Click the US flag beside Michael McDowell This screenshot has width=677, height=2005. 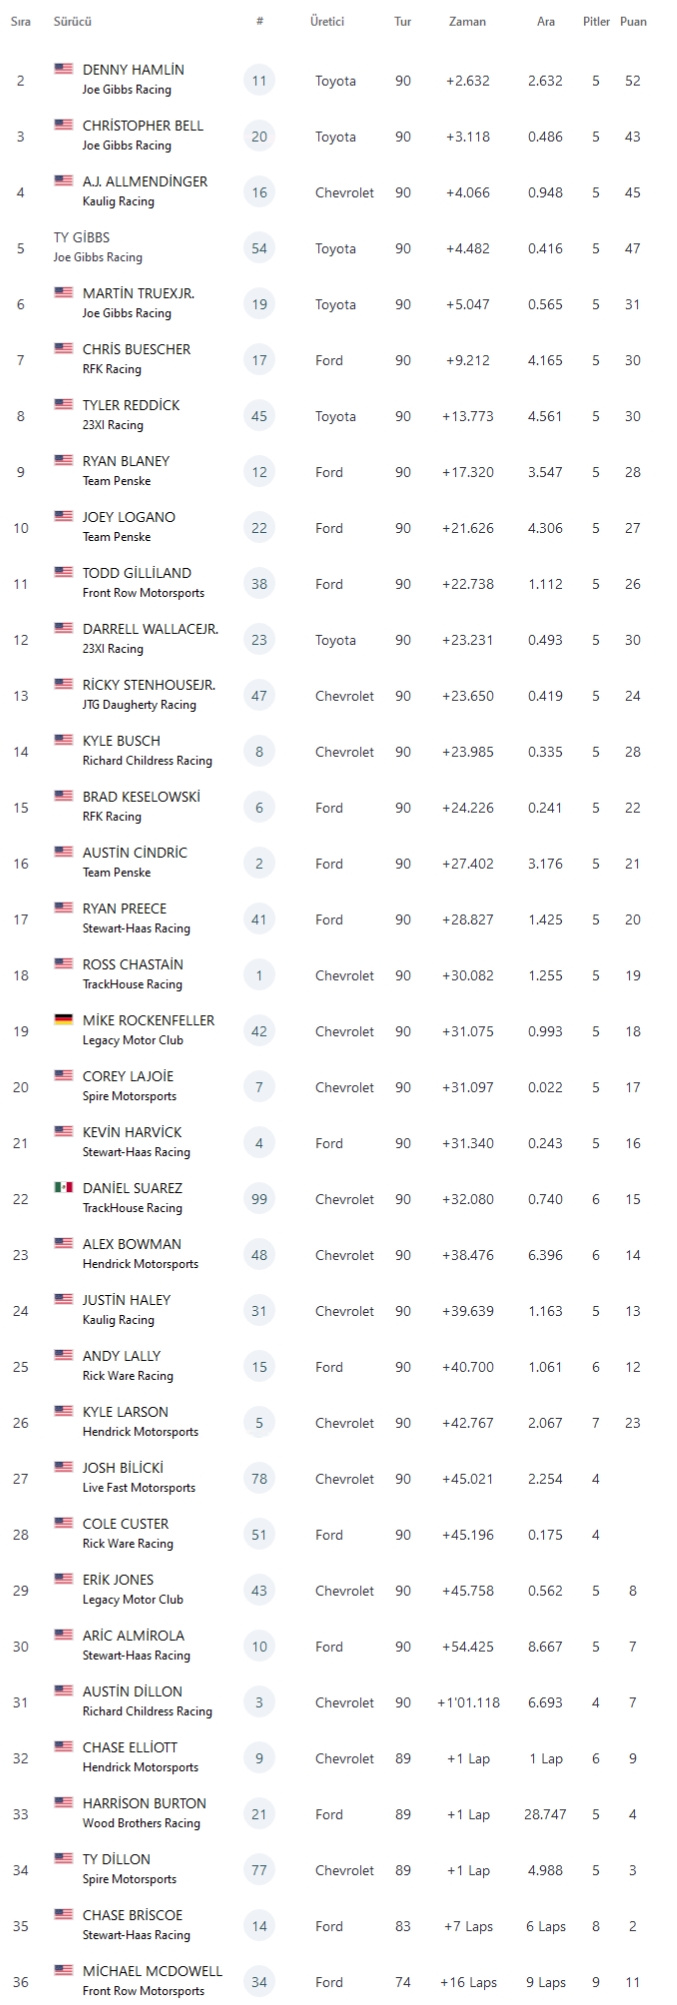pos(64,1971)
